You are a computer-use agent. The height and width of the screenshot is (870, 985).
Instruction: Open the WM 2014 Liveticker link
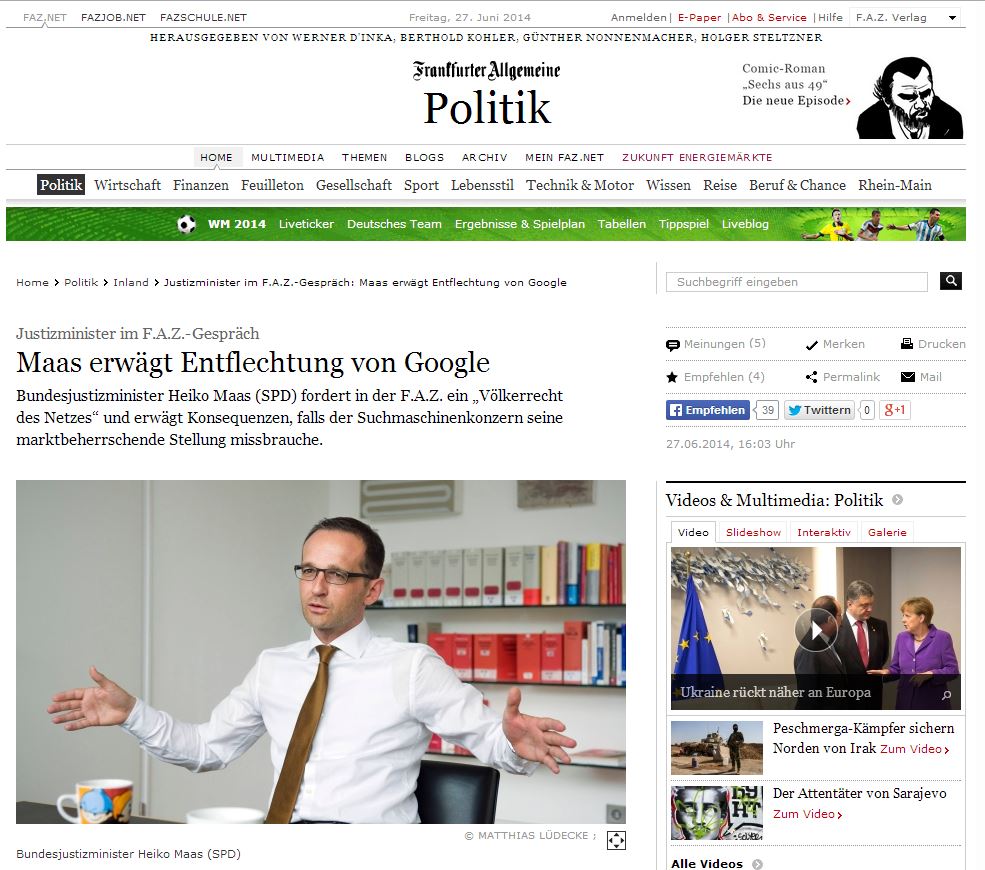306,224
